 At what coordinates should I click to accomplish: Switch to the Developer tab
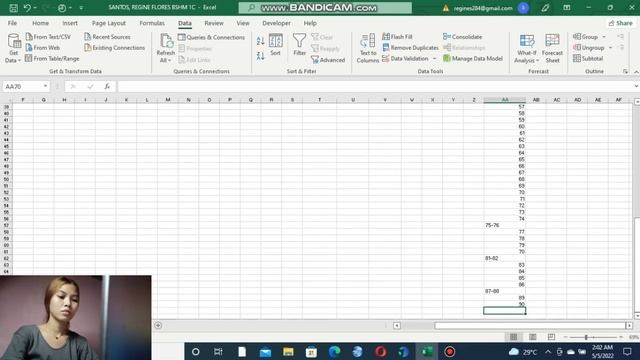pos(276,23)
